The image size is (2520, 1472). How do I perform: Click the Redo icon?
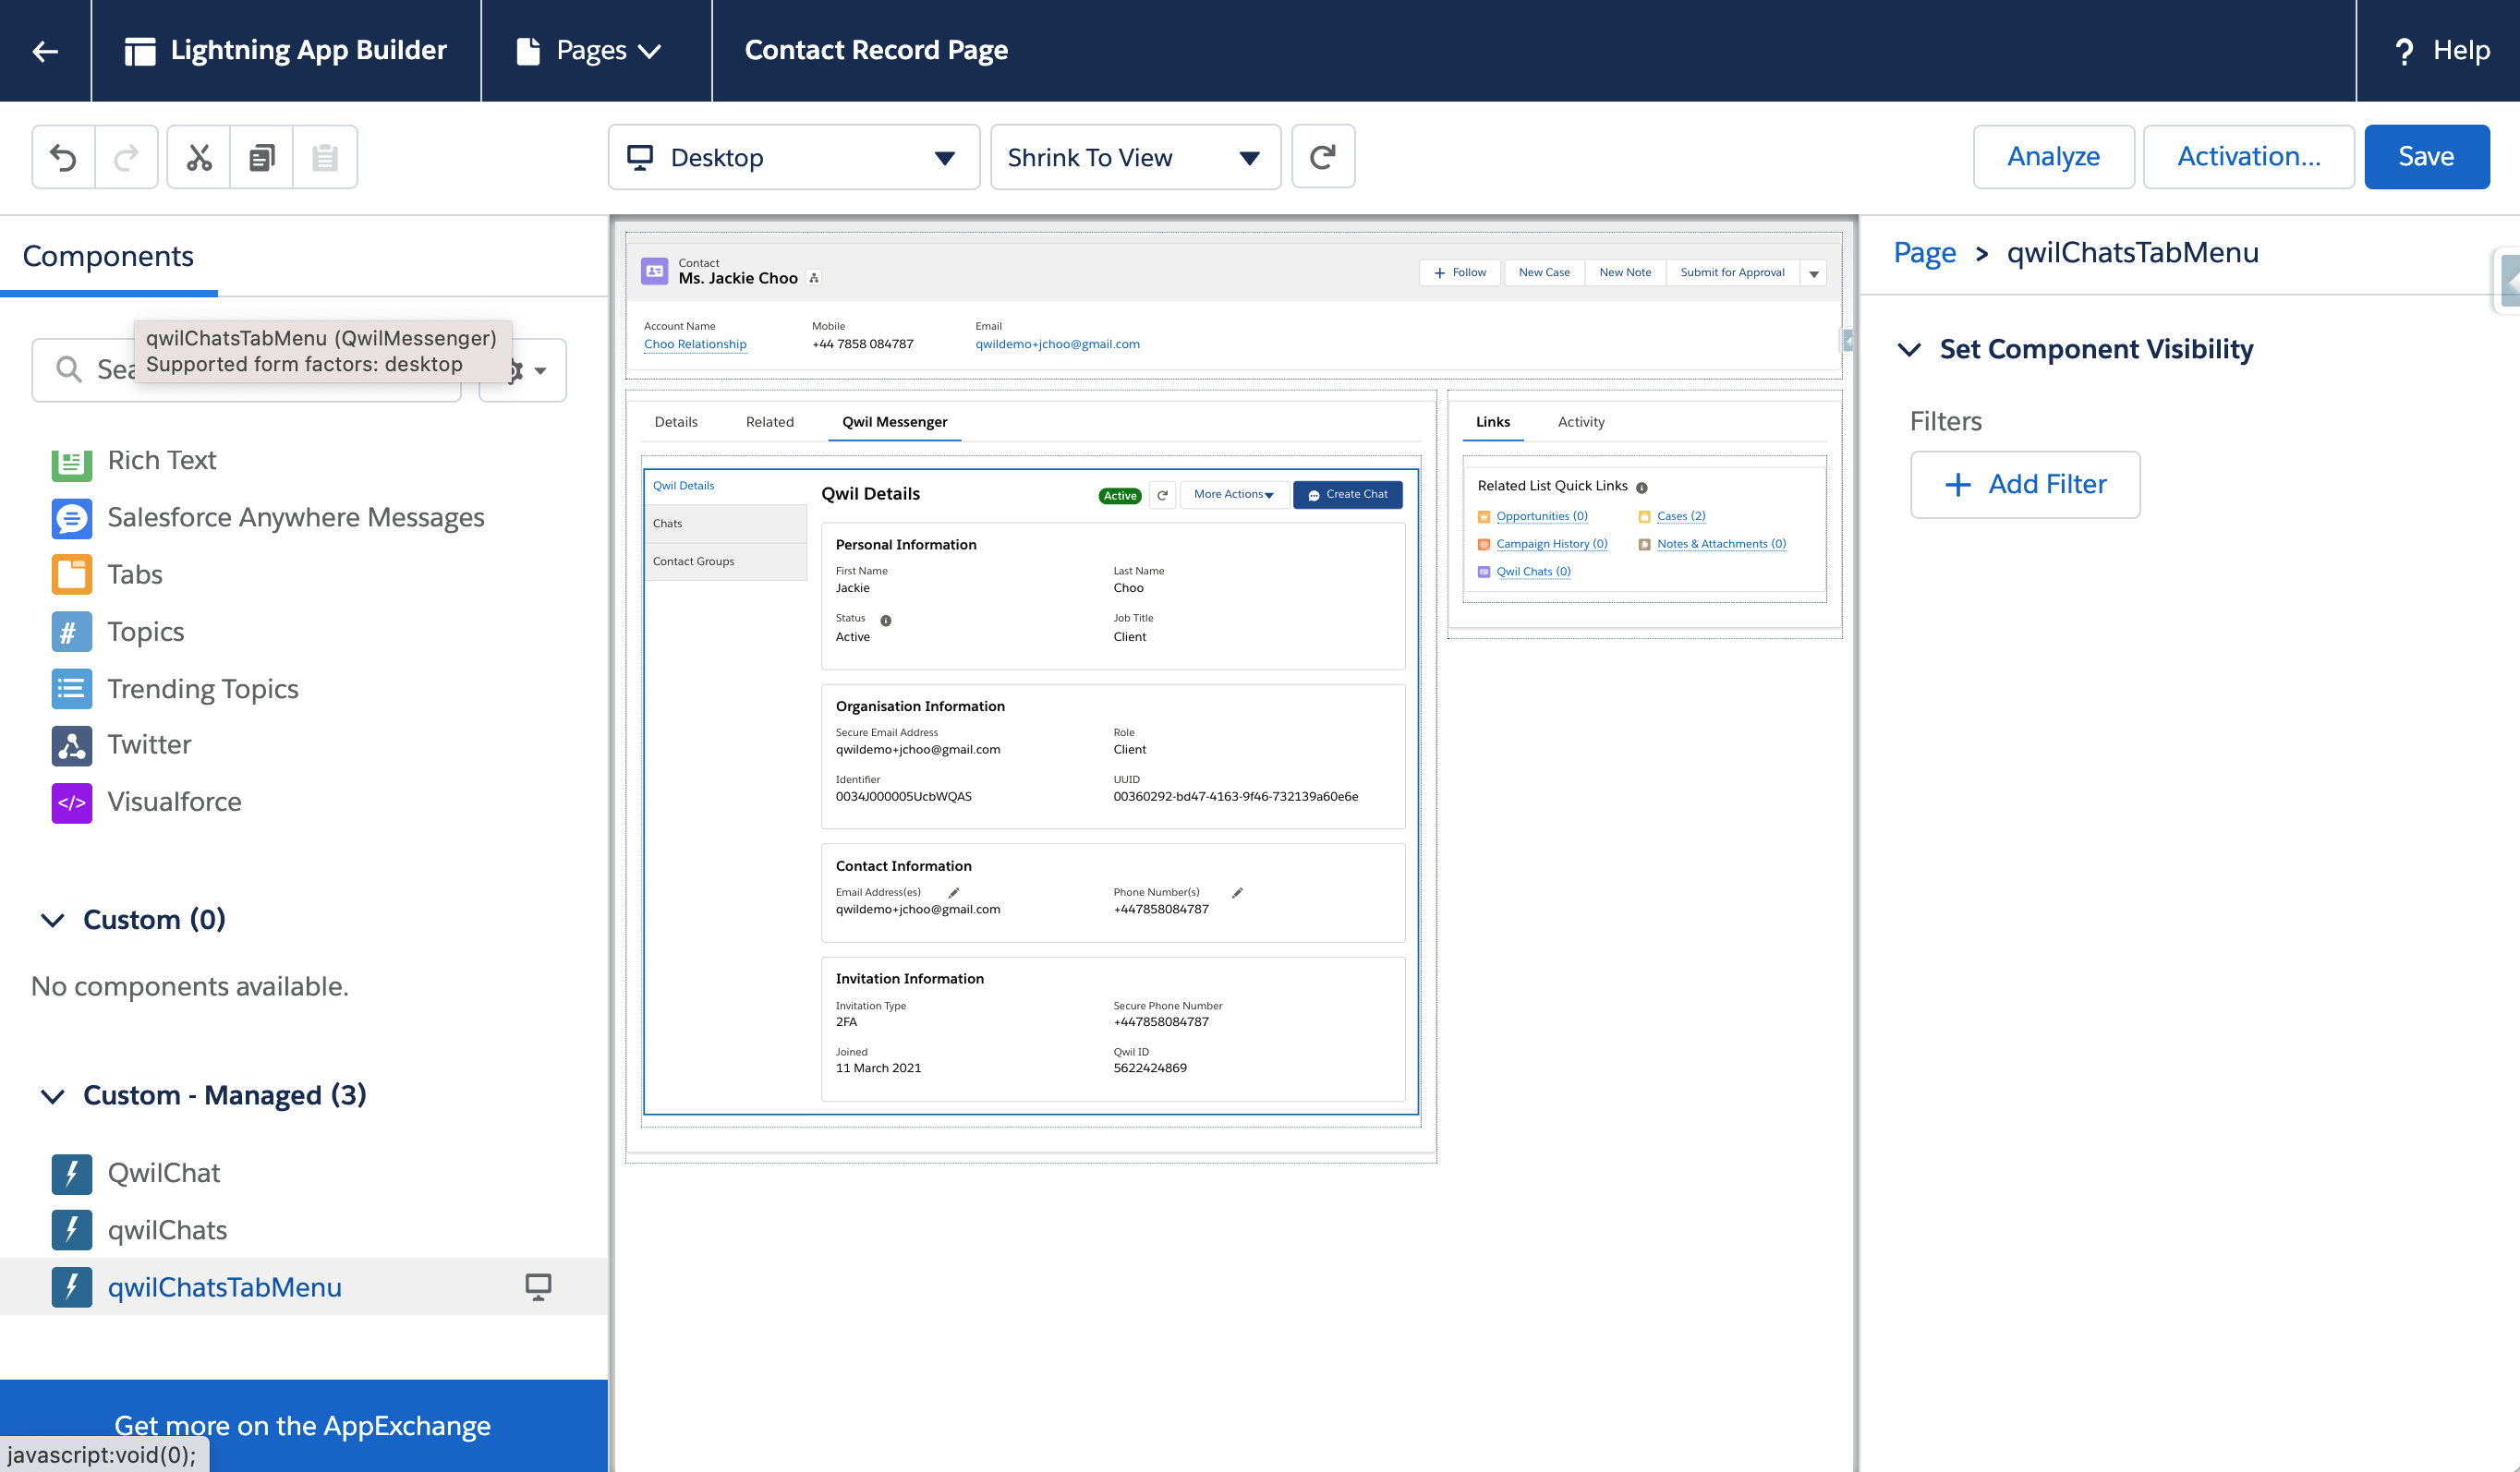click(x=126, y=157)
